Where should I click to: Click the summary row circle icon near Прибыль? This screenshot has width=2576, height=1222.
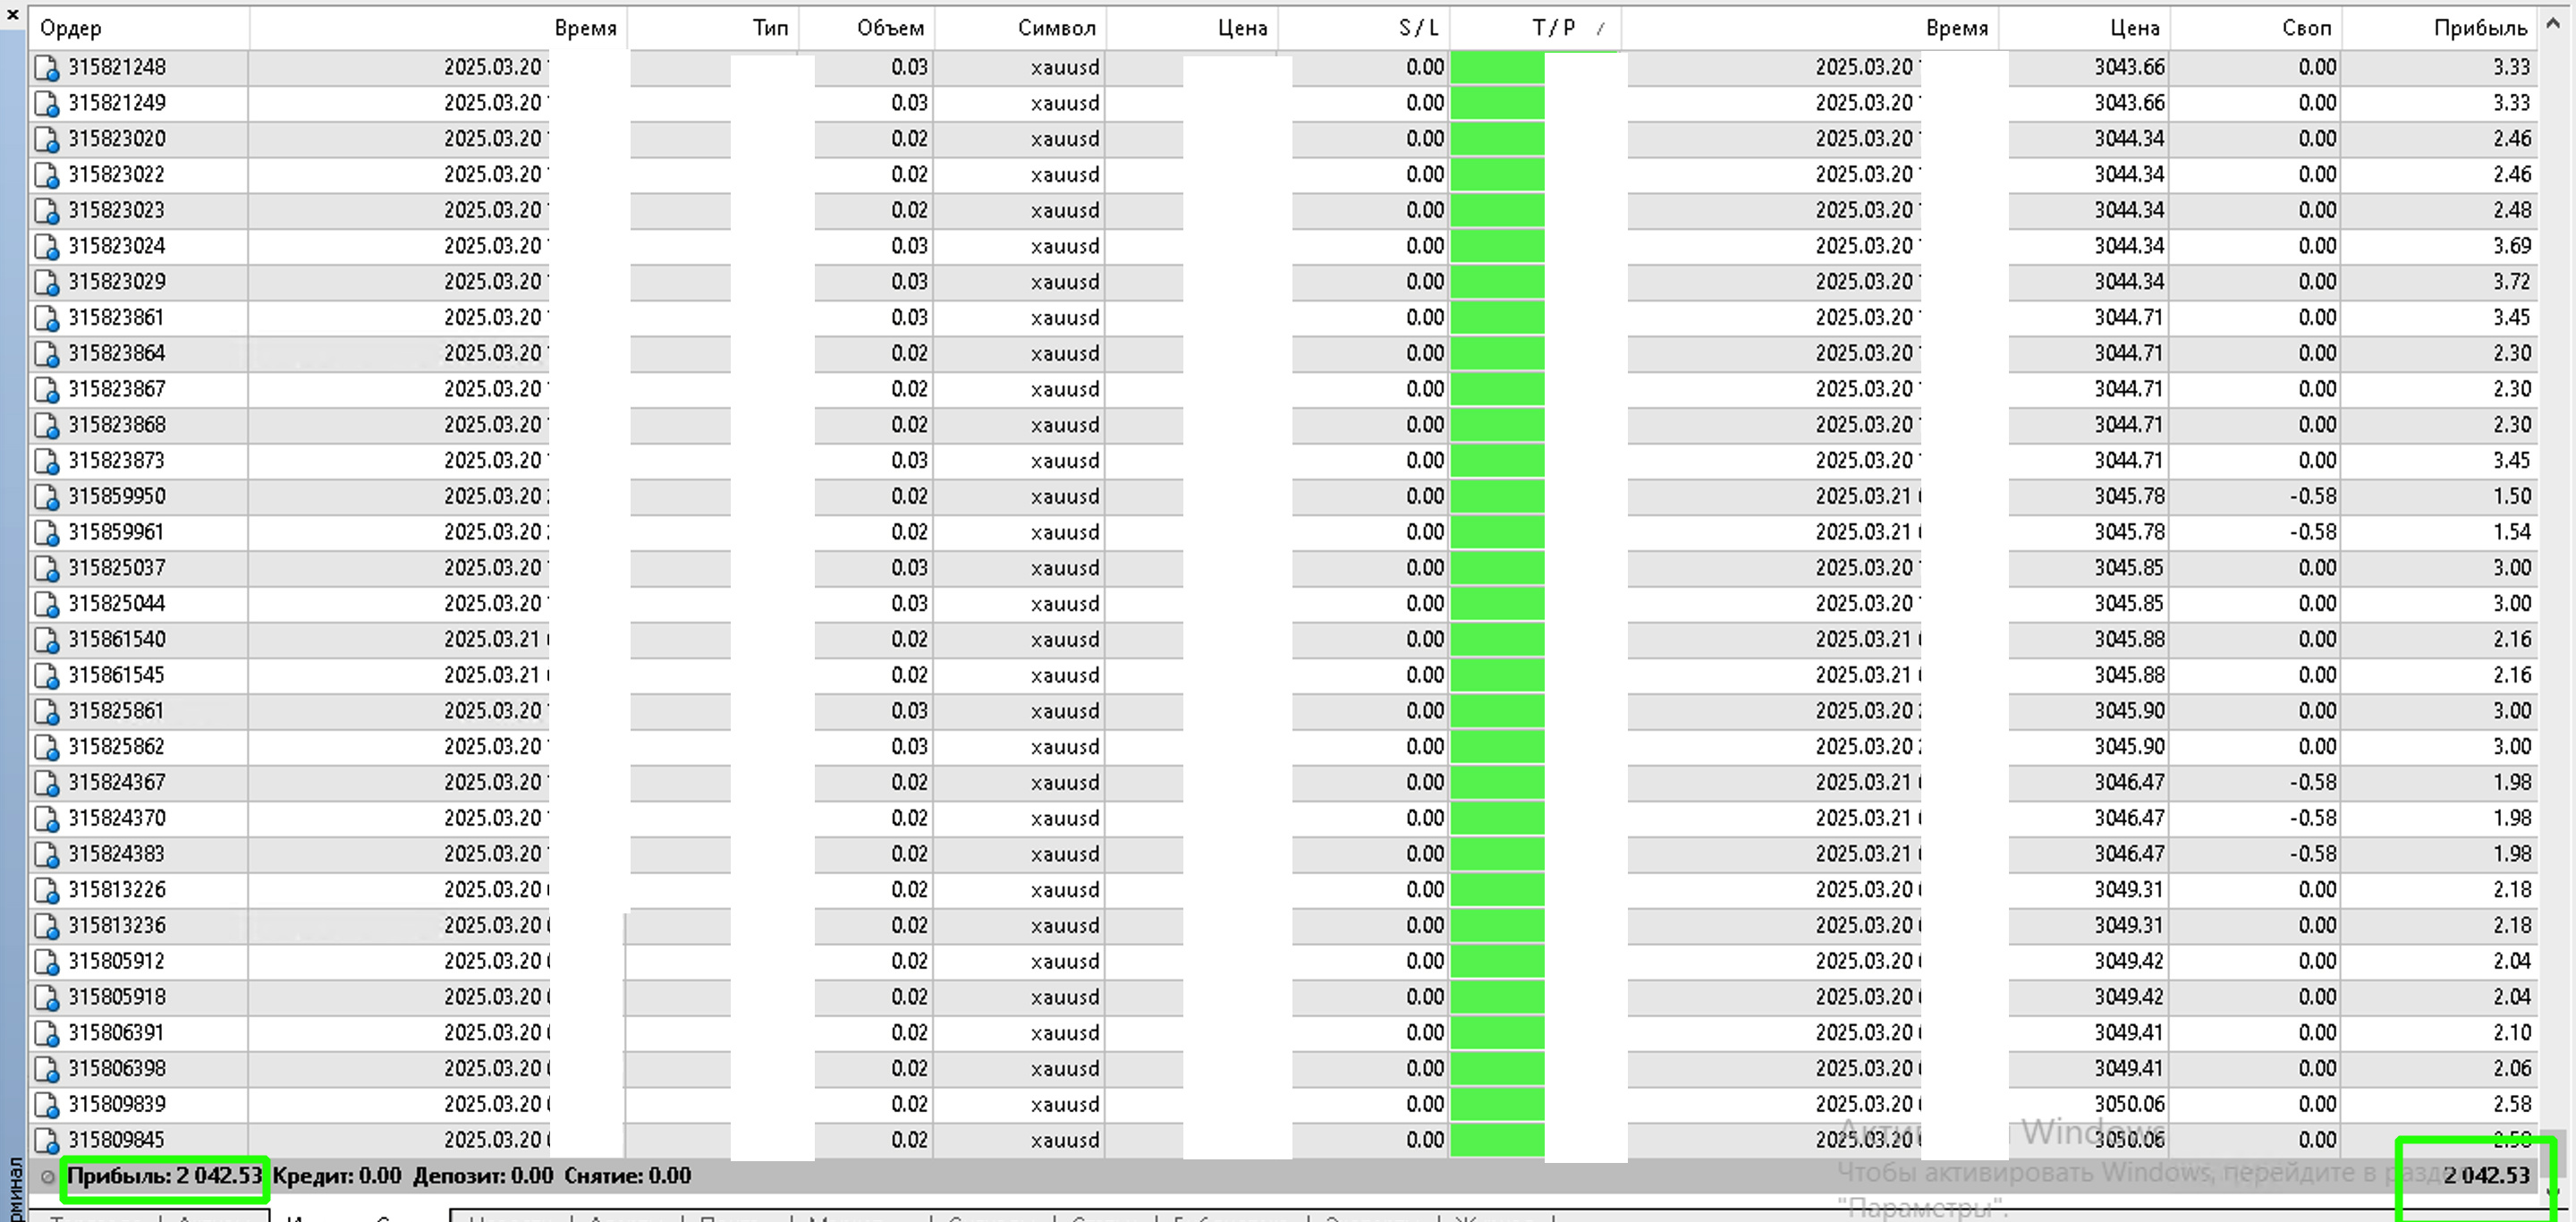point(47,1177)
